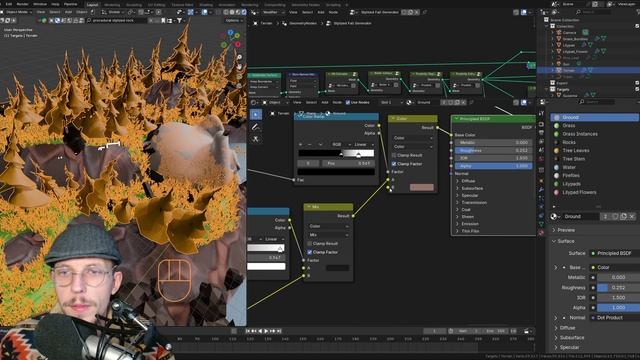This screenshot has width=640, height=360.
Task: Disable Clamp Factor on lower Mix node
Action: coord(309,252)
